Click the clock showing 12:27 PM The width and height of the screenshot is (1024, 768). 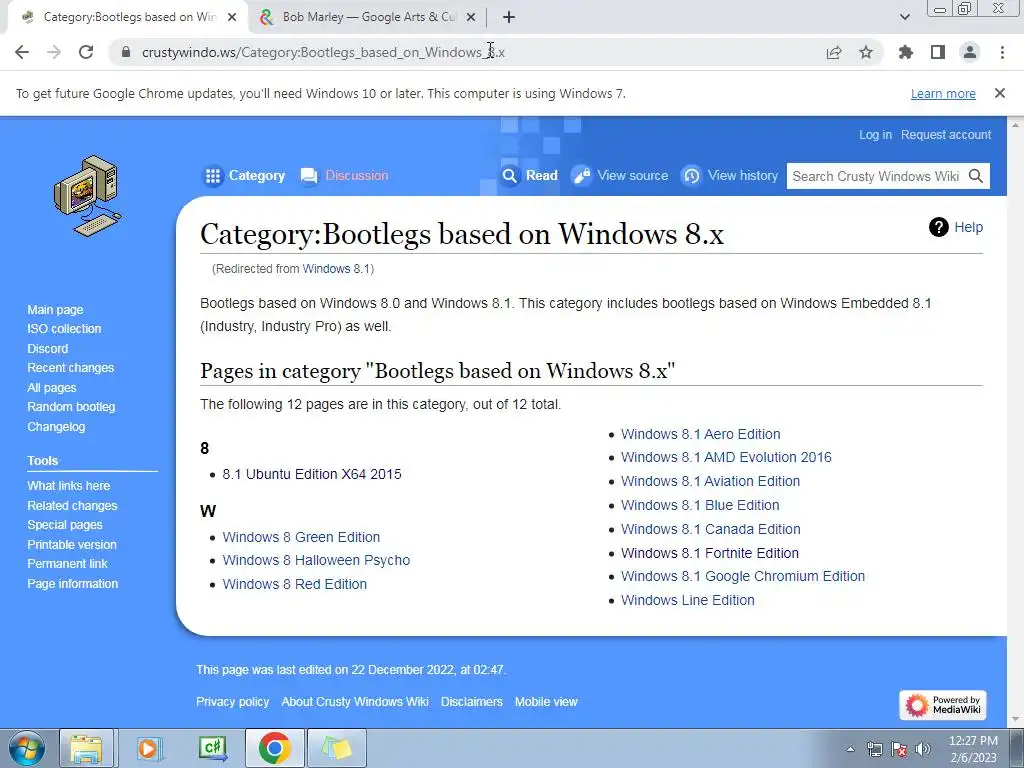(973, 741)
